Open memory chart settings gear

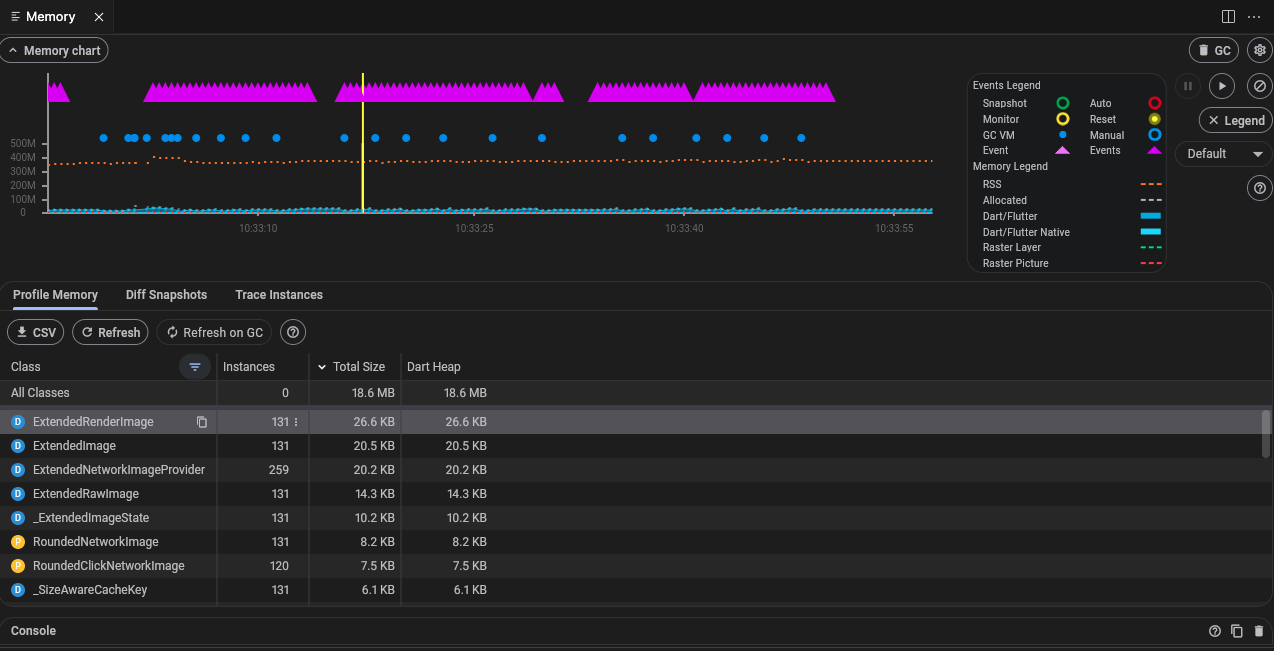[1259, 51]
